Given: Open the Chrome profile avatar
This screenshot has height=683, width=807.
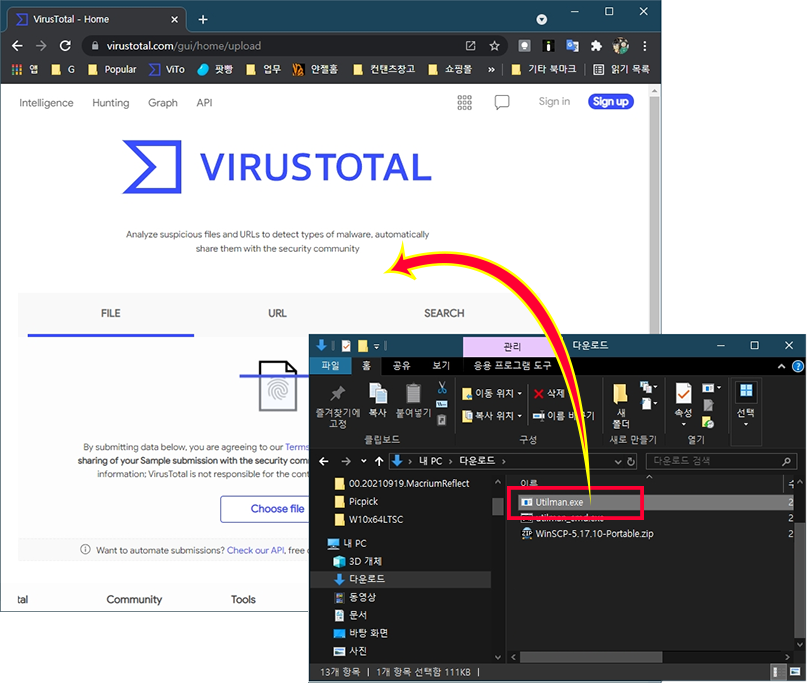Looking at the screenshot, I should pyautogui.click(x=621, y=46).
